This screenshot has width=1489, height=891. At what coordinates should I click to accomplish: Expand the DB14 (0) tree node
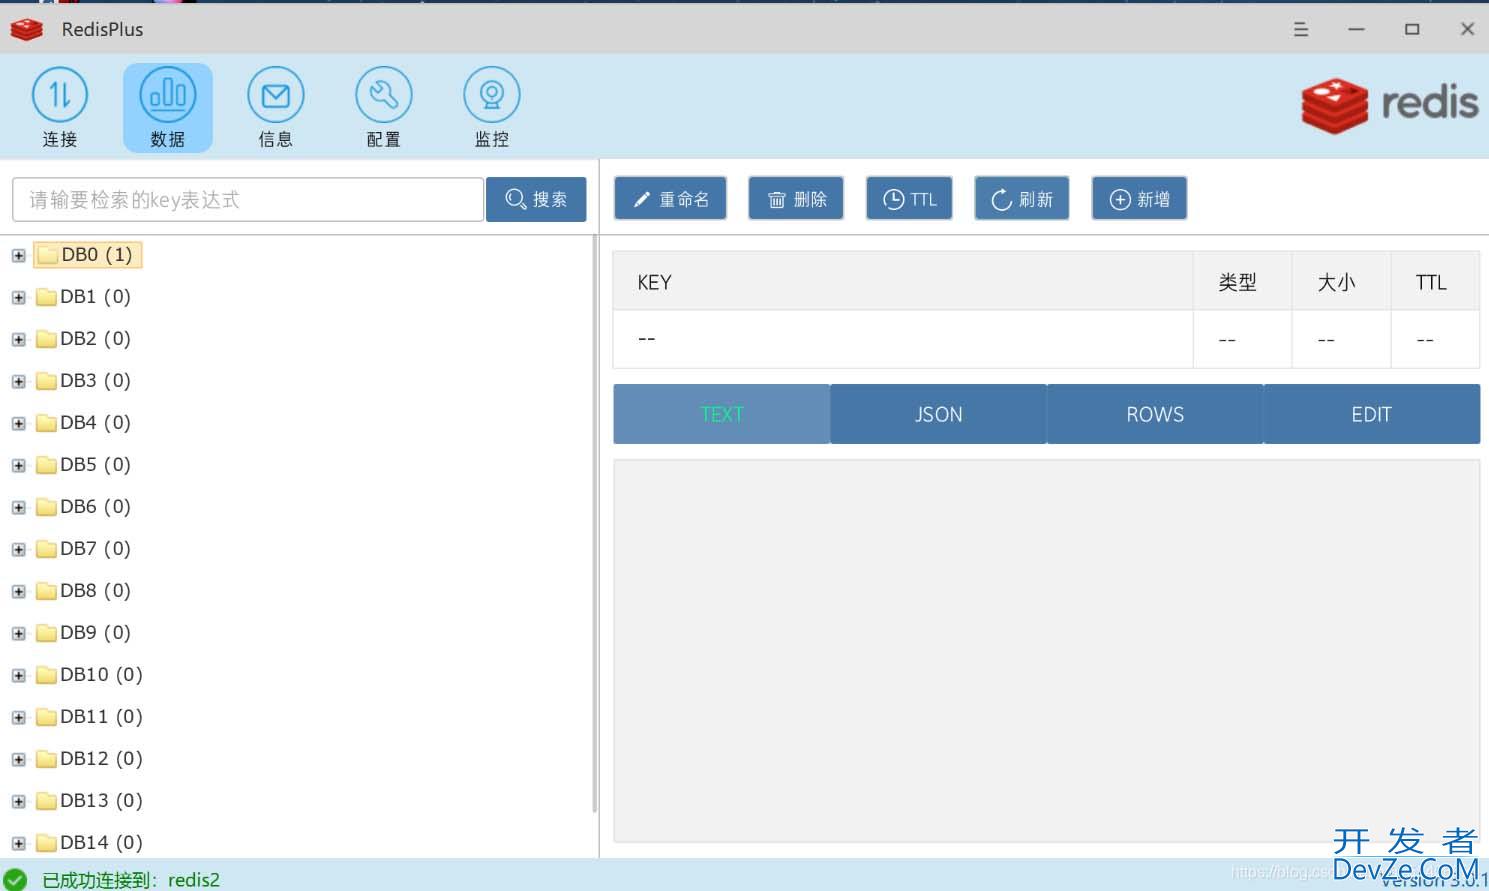click(x=18, y=844)
